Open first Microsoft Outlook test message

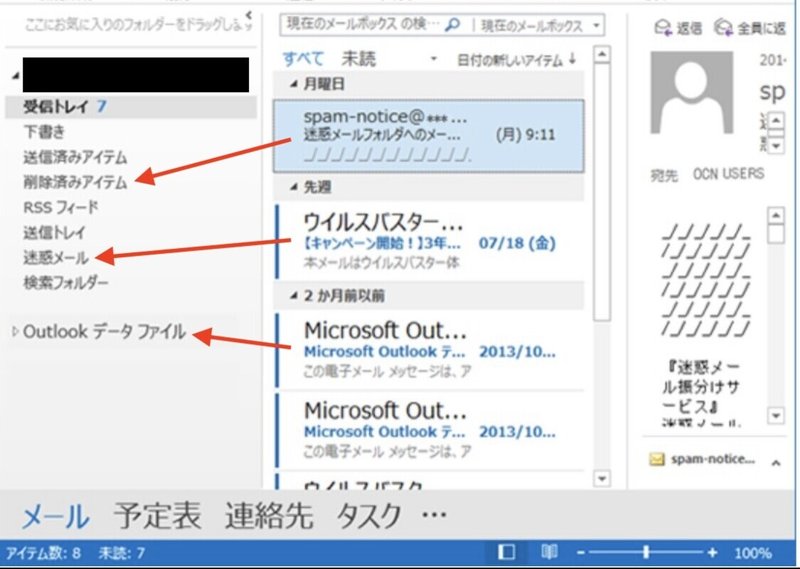click(430, 350)
